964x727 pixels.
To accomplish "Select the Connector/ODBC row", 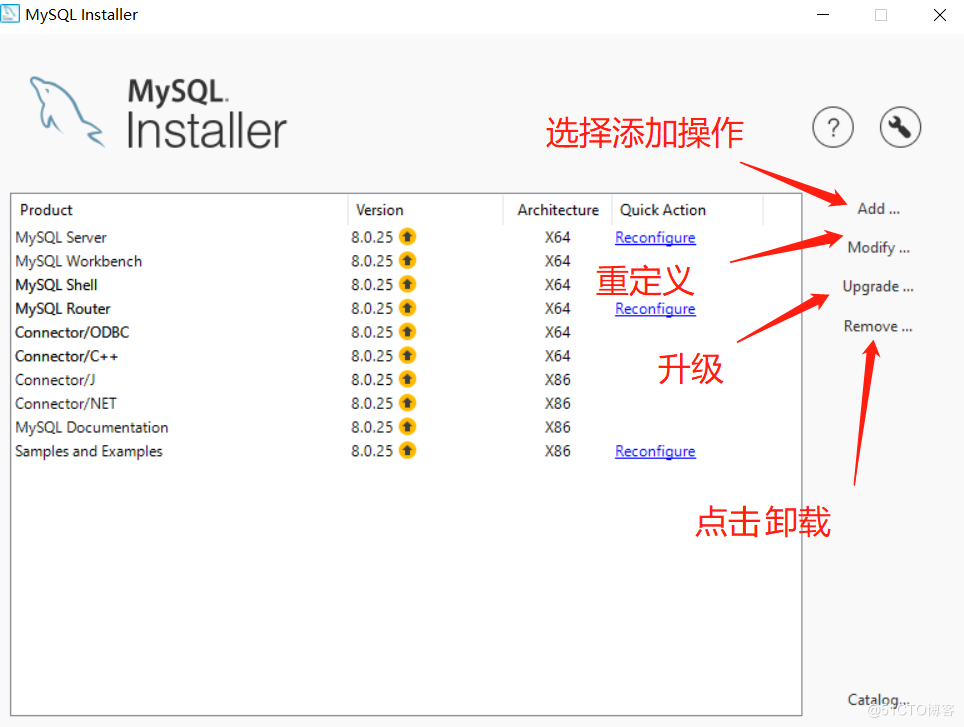I will tap(406, 332).
